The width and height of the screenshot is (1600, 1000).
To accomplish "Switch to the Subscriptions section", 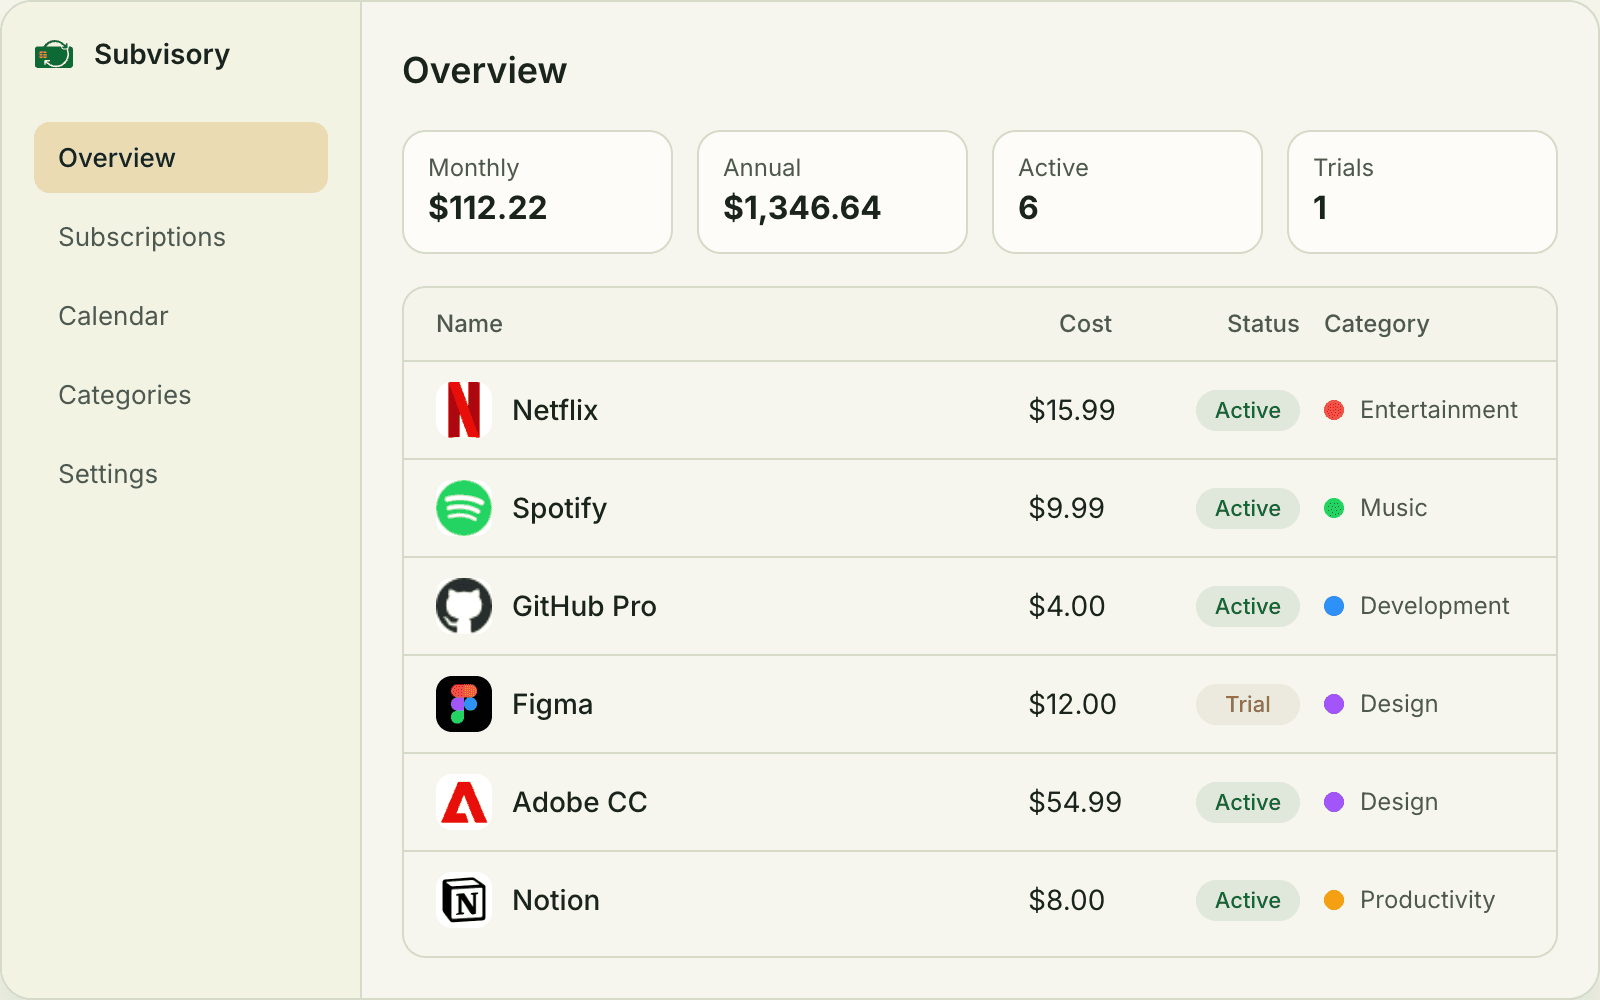I will click(141, 237).
